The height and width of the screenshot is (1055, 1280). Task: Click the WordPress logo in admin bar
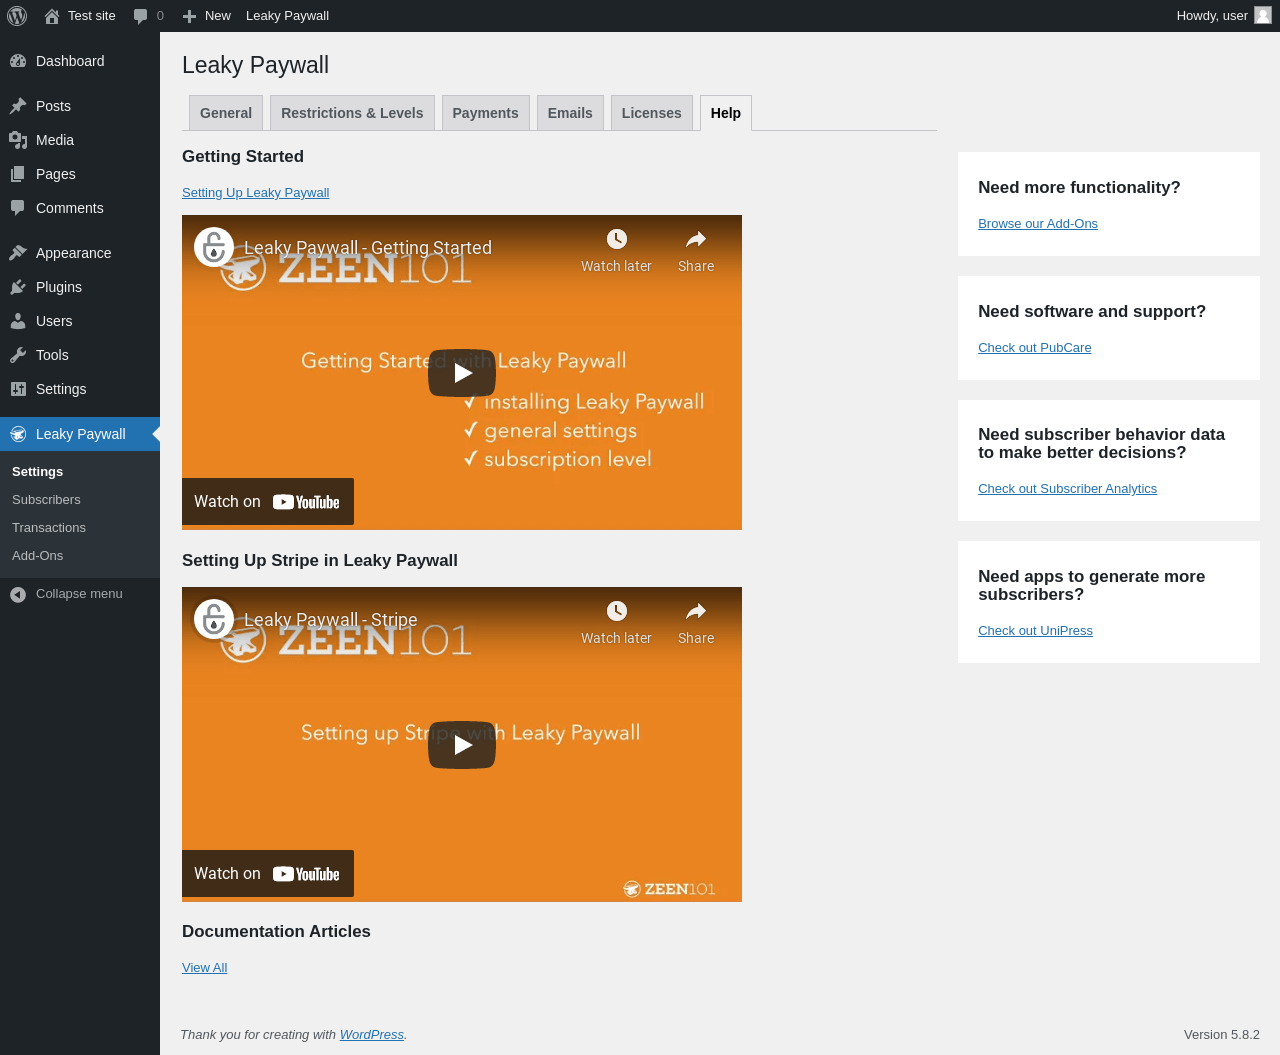coord(17,16)
